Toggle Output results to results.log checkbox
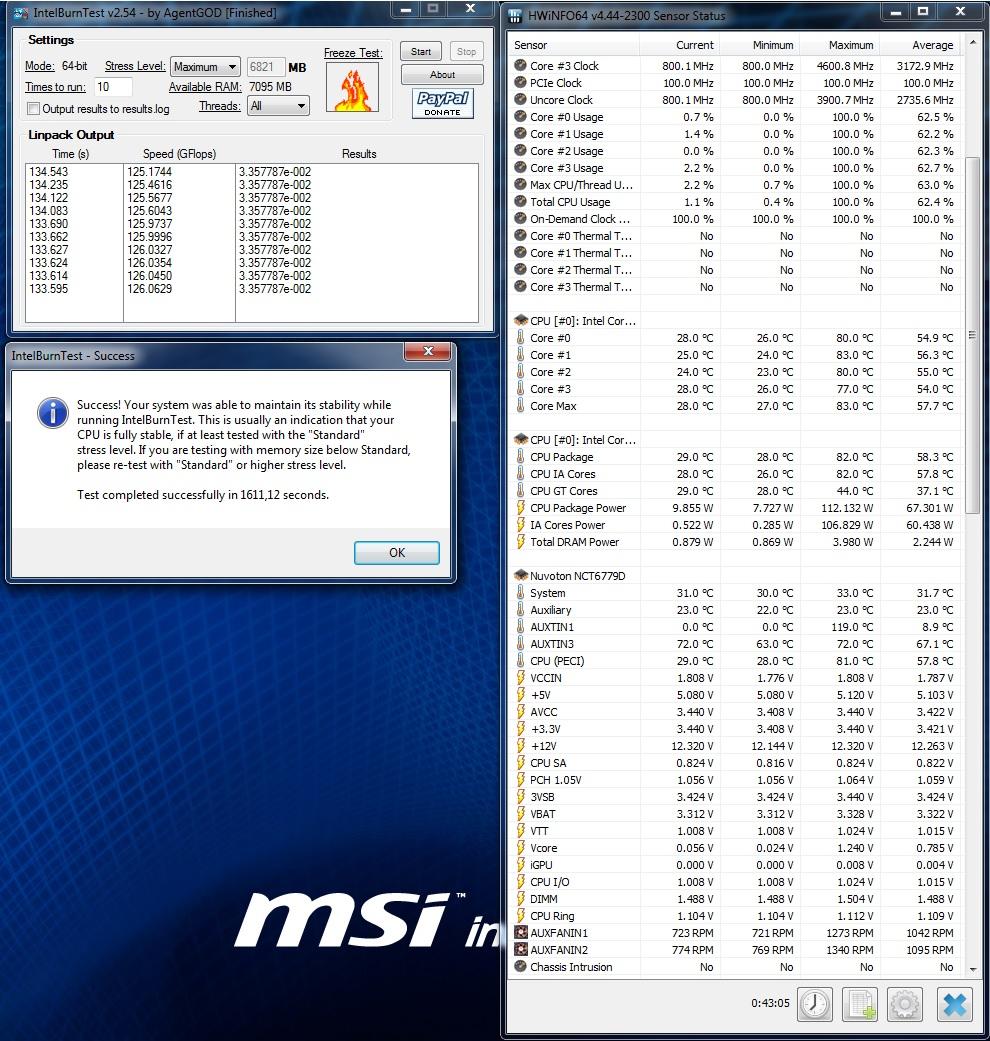Viewport: 990px width, 1041px height. click(x=33, y=108)
